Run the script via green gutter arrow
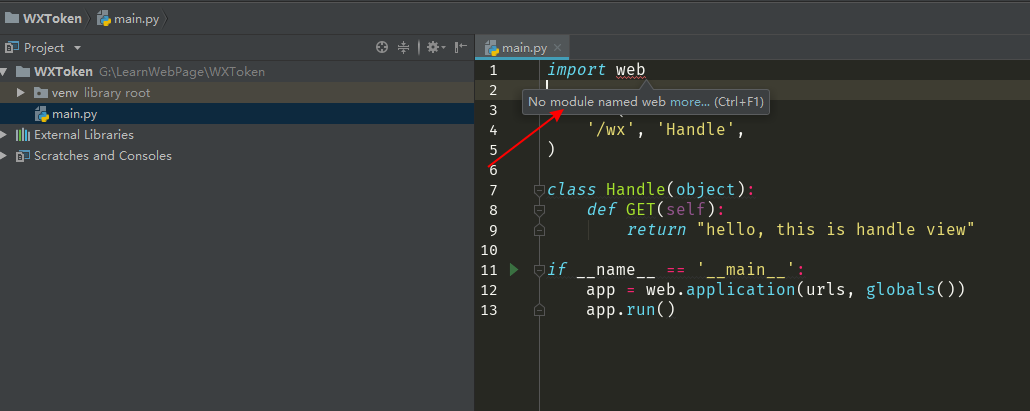 (514, 269)
